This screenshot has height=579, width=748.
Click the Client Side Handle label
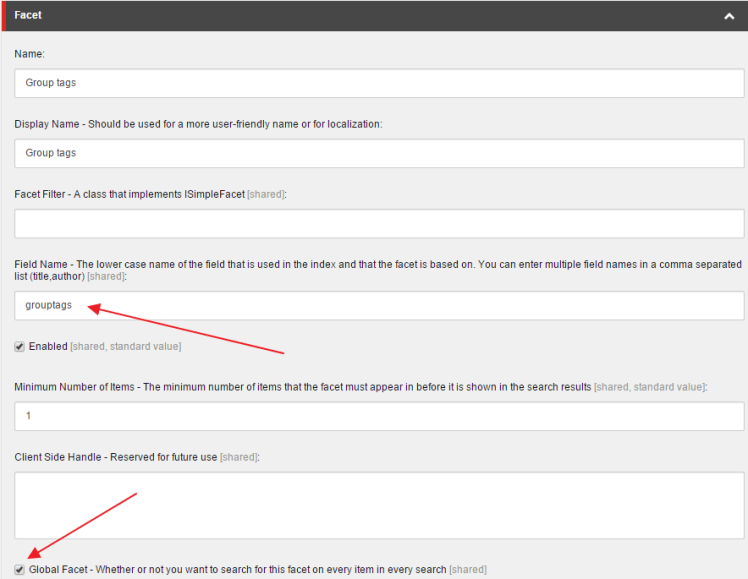[x=116, y=457]
